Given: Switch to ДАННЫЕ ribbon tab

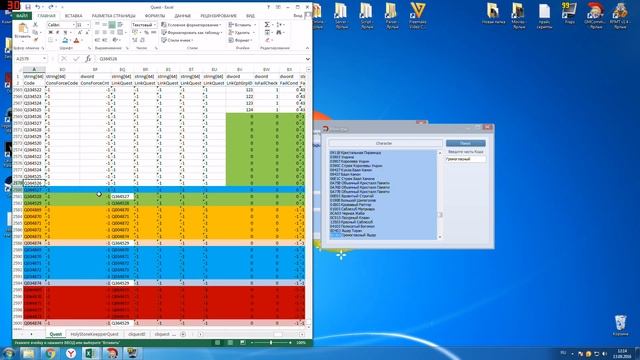Looking at the screenshot, I should click(x=182, y=16).
